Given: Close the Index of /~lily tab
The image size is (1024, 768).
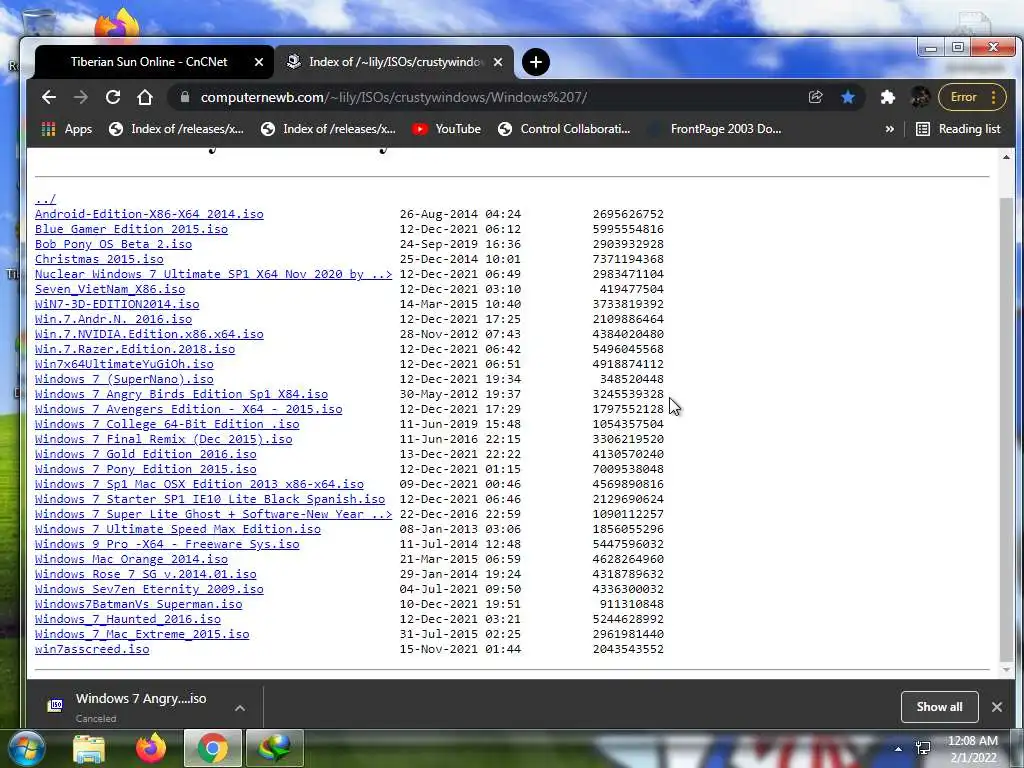Looking at the screenshot, I should tap(498, 62).
